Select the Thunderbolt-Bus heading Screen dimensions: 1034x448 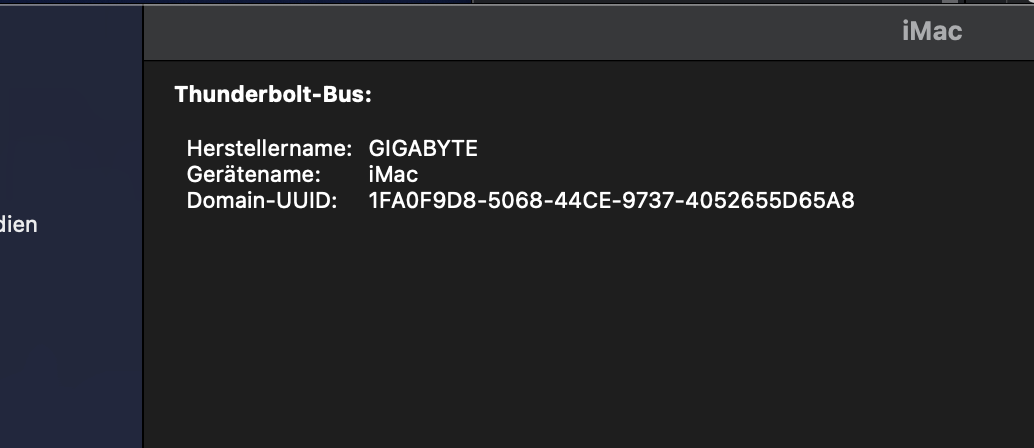[273, 95]
